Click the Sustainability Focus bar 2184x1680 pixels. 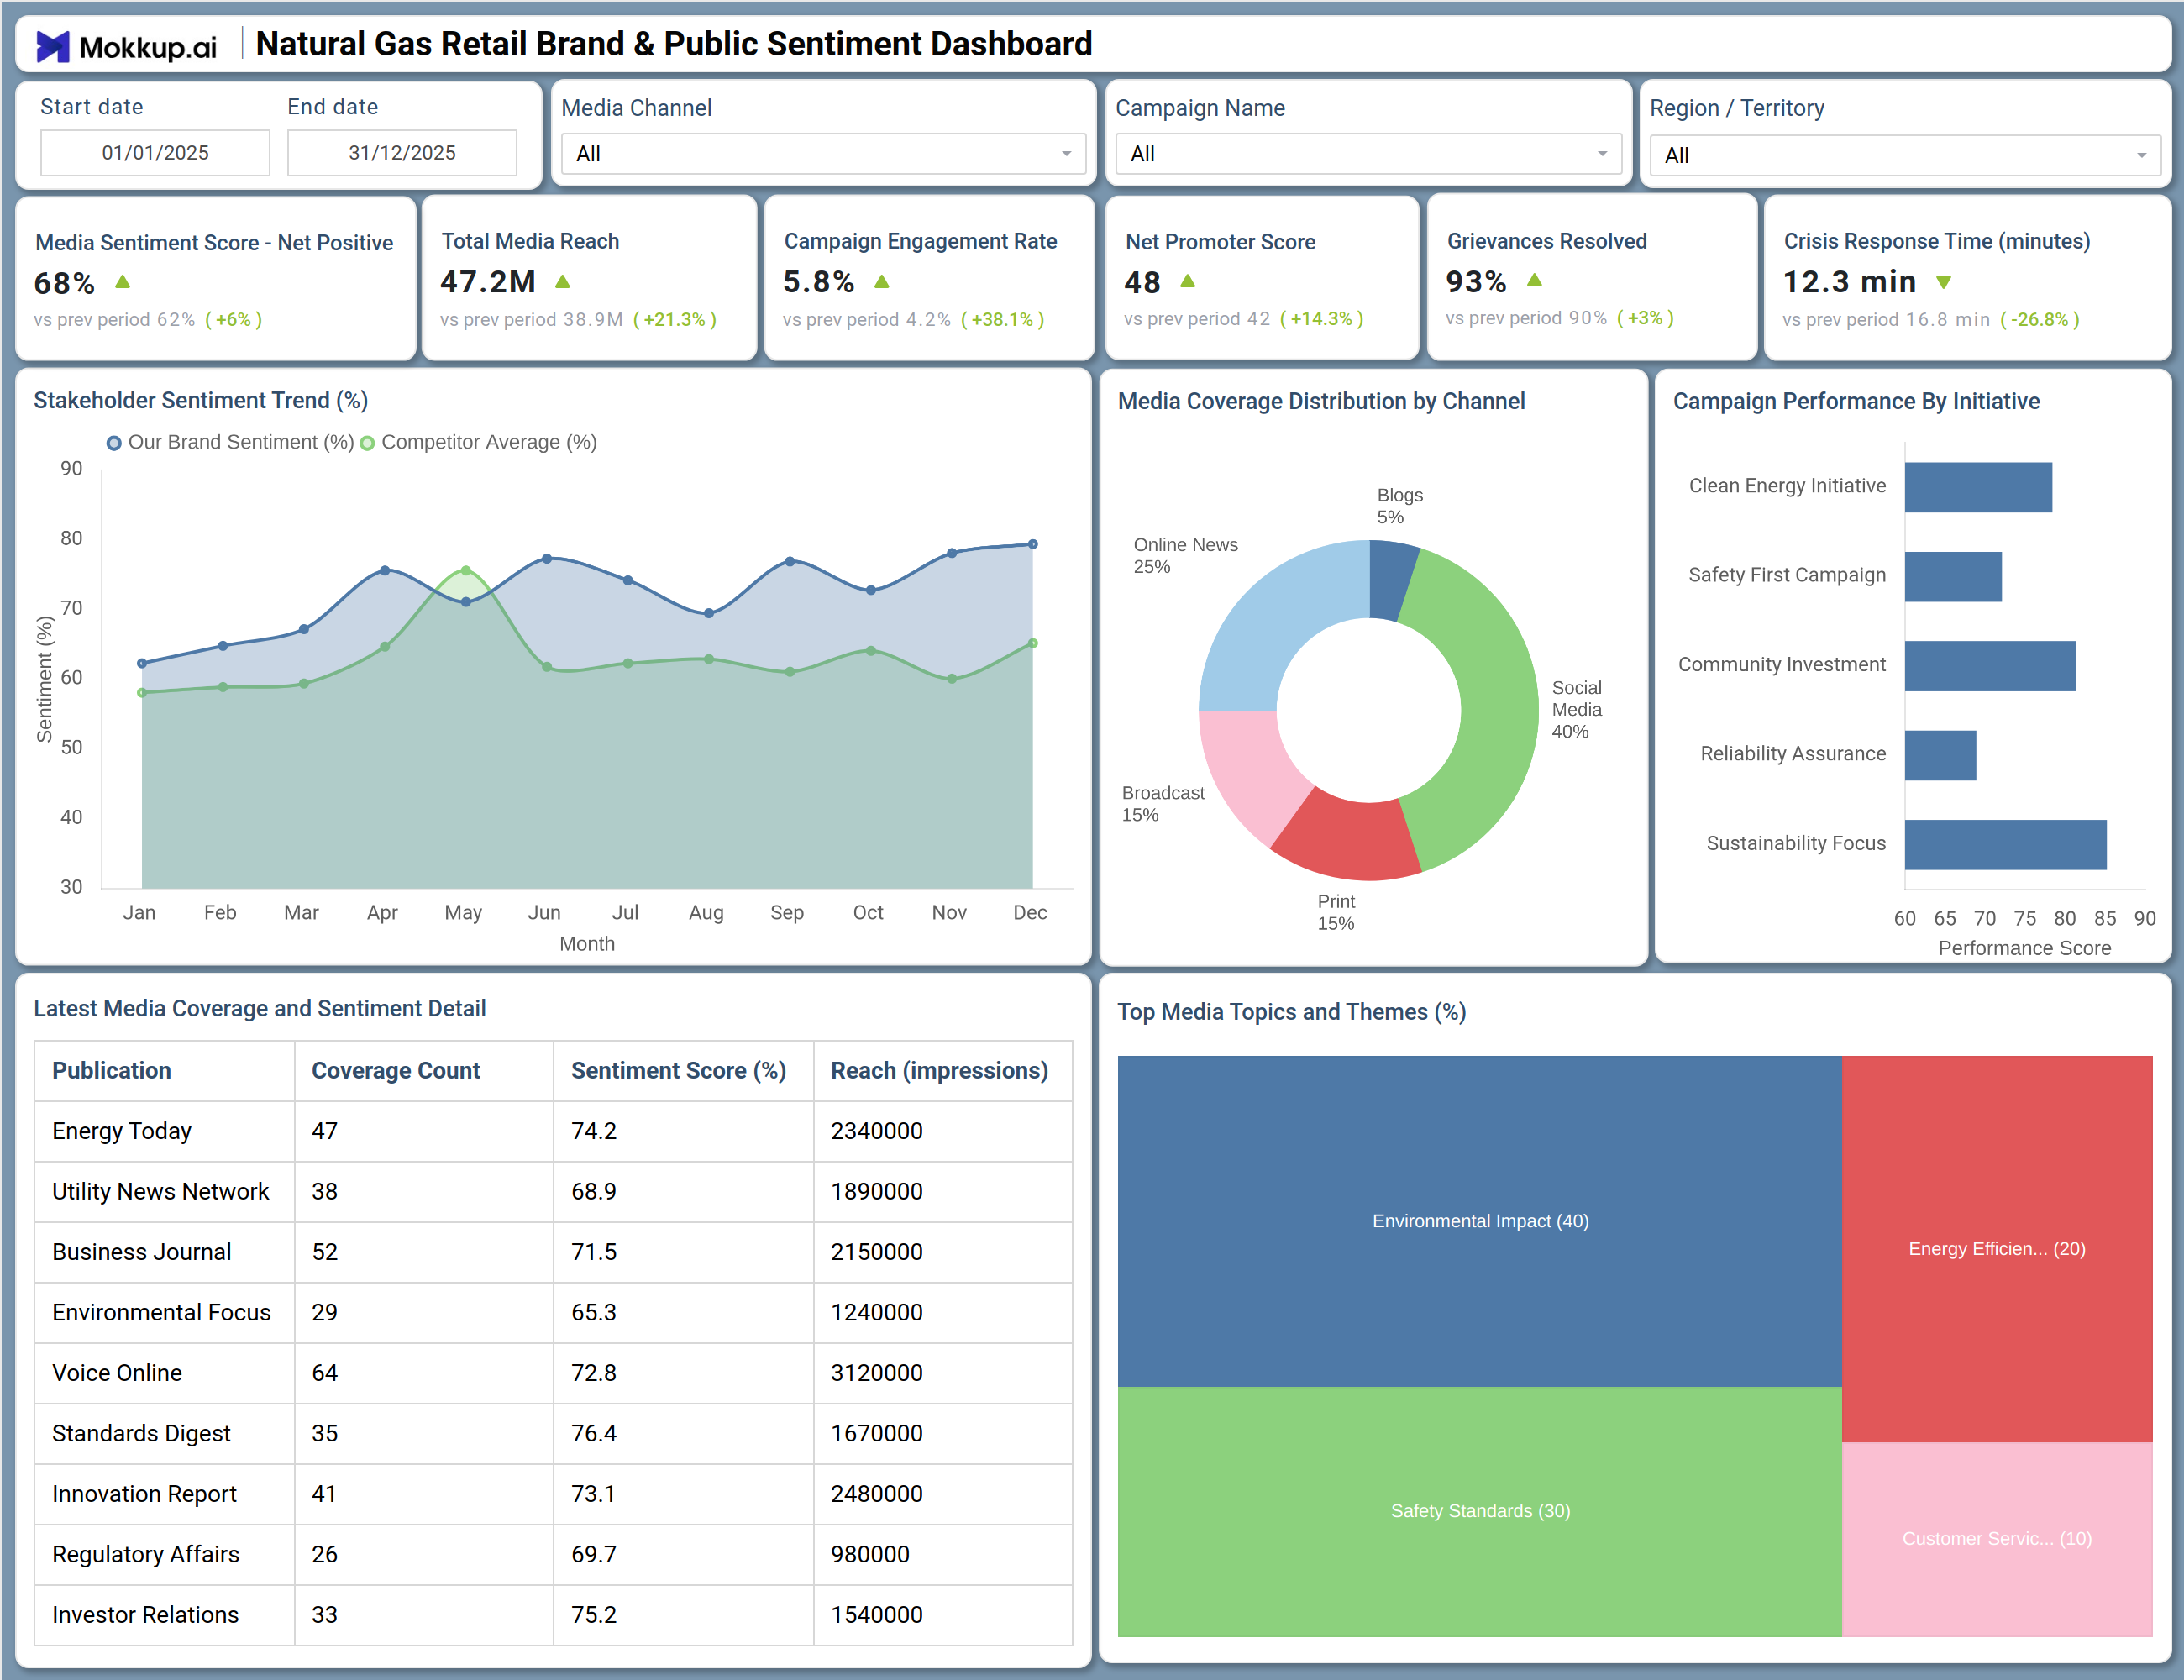click(2005, 845)
